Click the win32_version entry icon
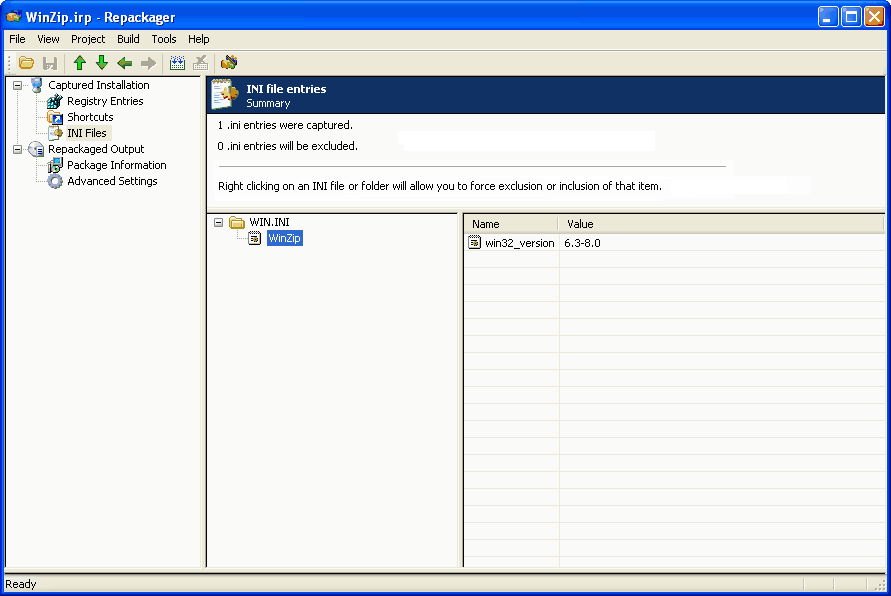The height and width of the screenshot is (596, 891). pyautogui.click(x=475, y=243)
